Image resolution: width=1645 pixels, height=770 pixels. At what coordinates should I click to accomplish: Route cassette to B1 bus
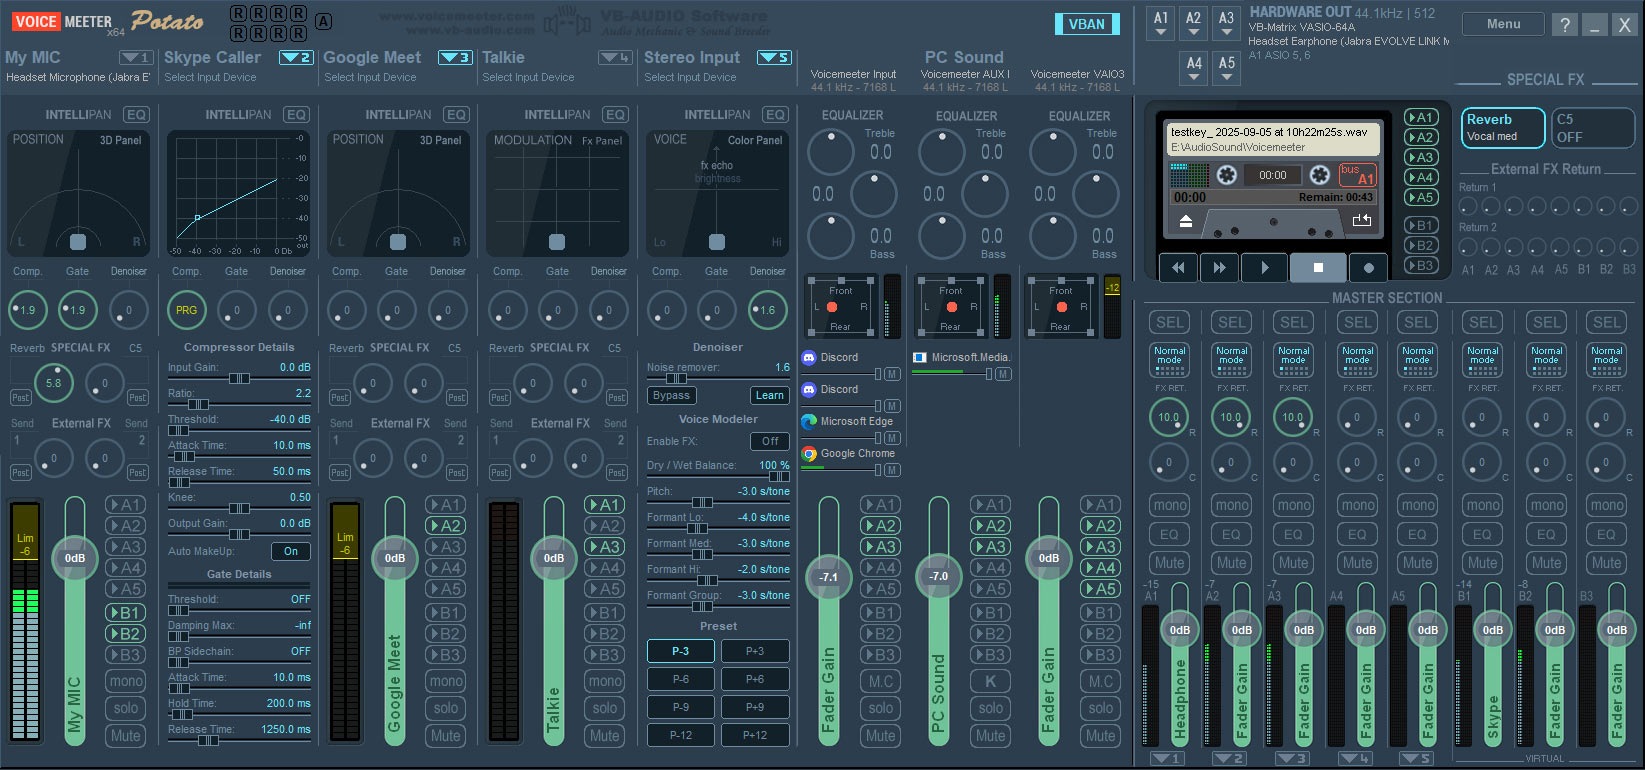[x=1420, y=225]
